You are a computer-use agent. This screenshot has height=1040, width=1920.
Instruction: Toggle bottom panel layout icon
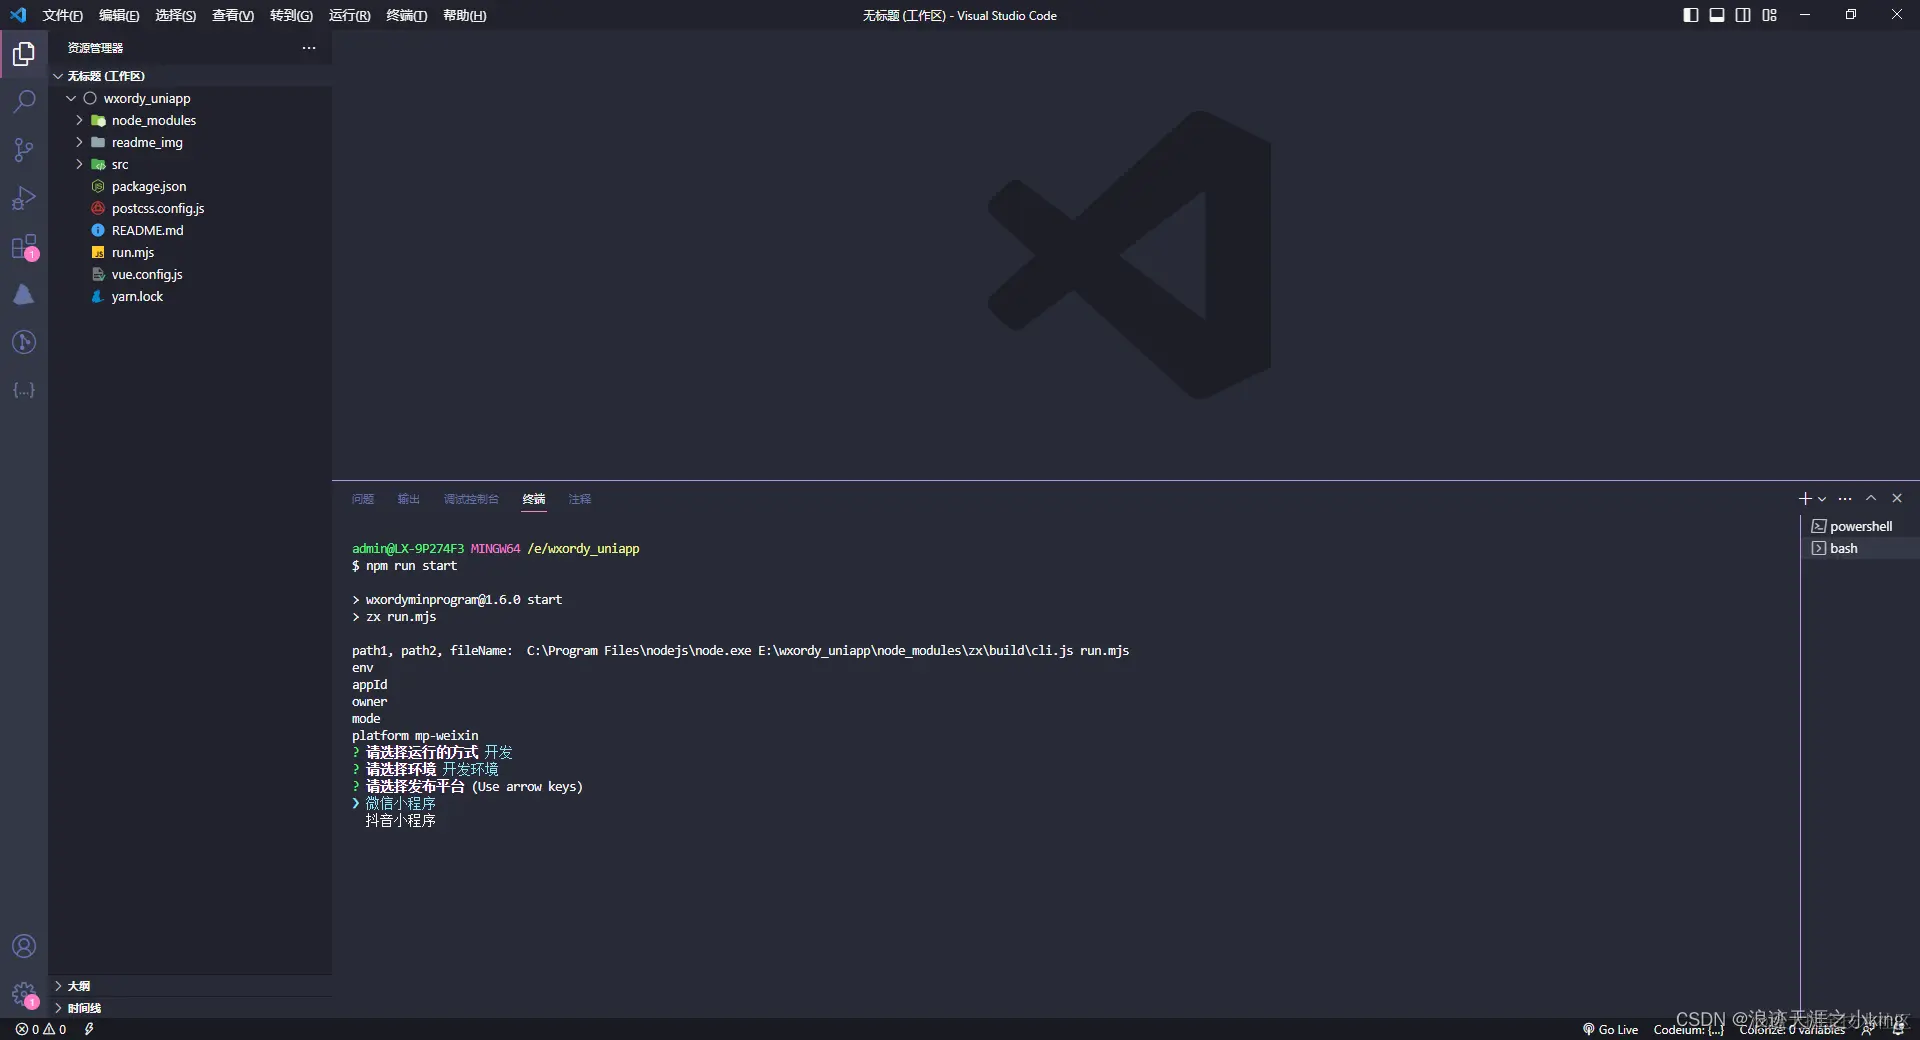tap(1717, 15)
